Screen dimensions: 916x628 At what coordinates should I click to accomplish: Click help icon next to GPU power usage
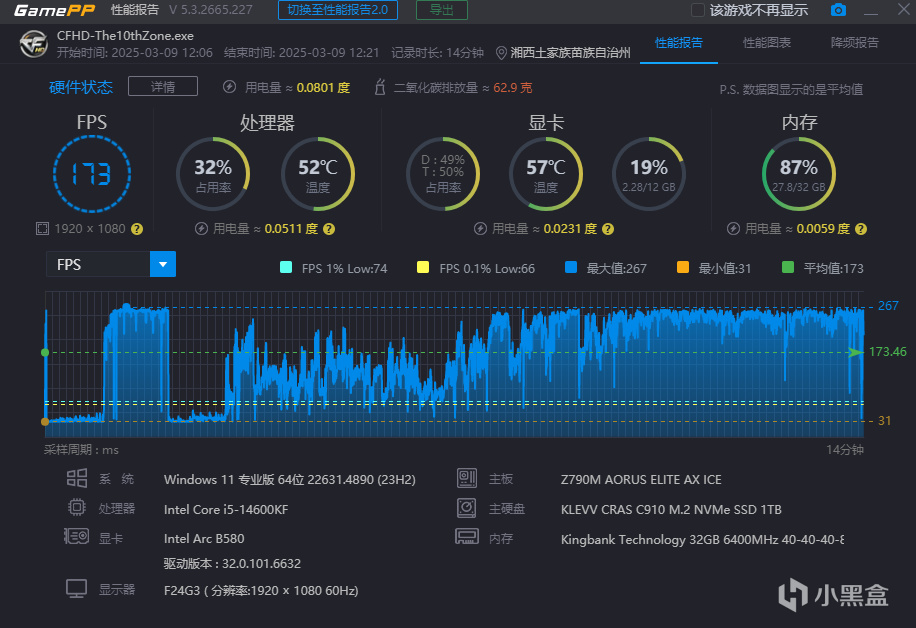pyautogui.click(x=608, y=229)
